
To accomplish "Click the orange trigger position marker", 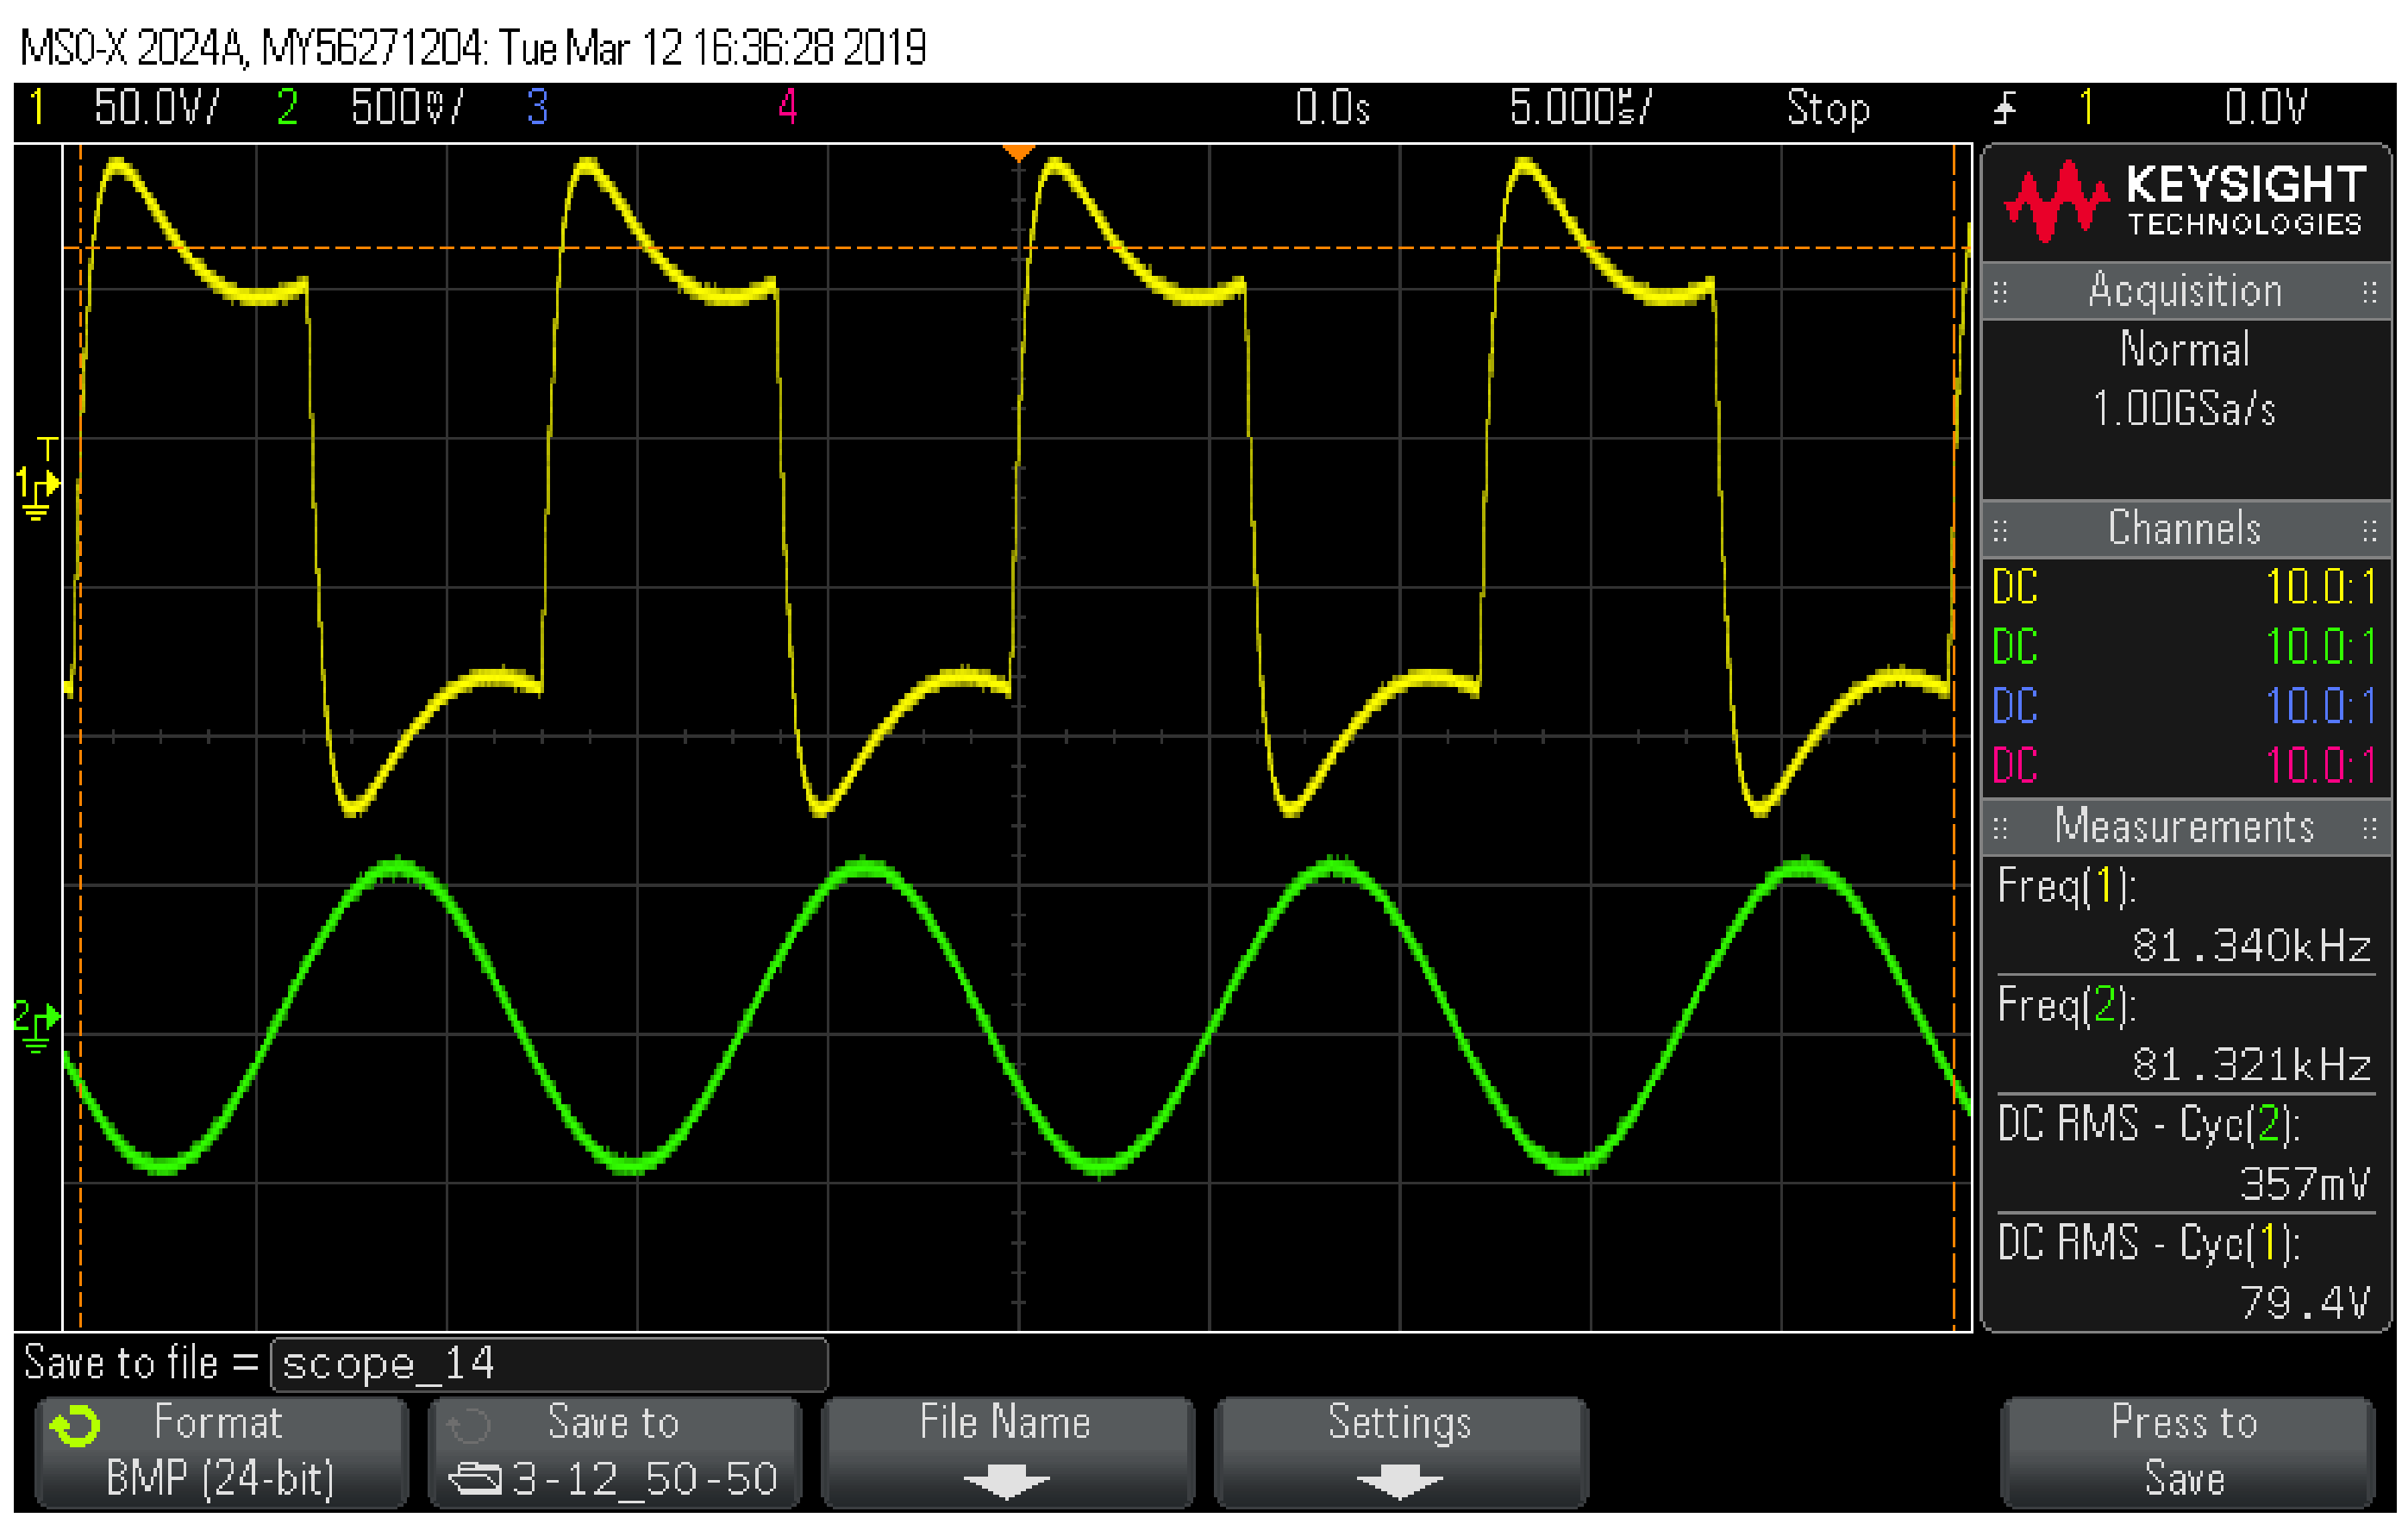I will click(x=1018, y=153).
